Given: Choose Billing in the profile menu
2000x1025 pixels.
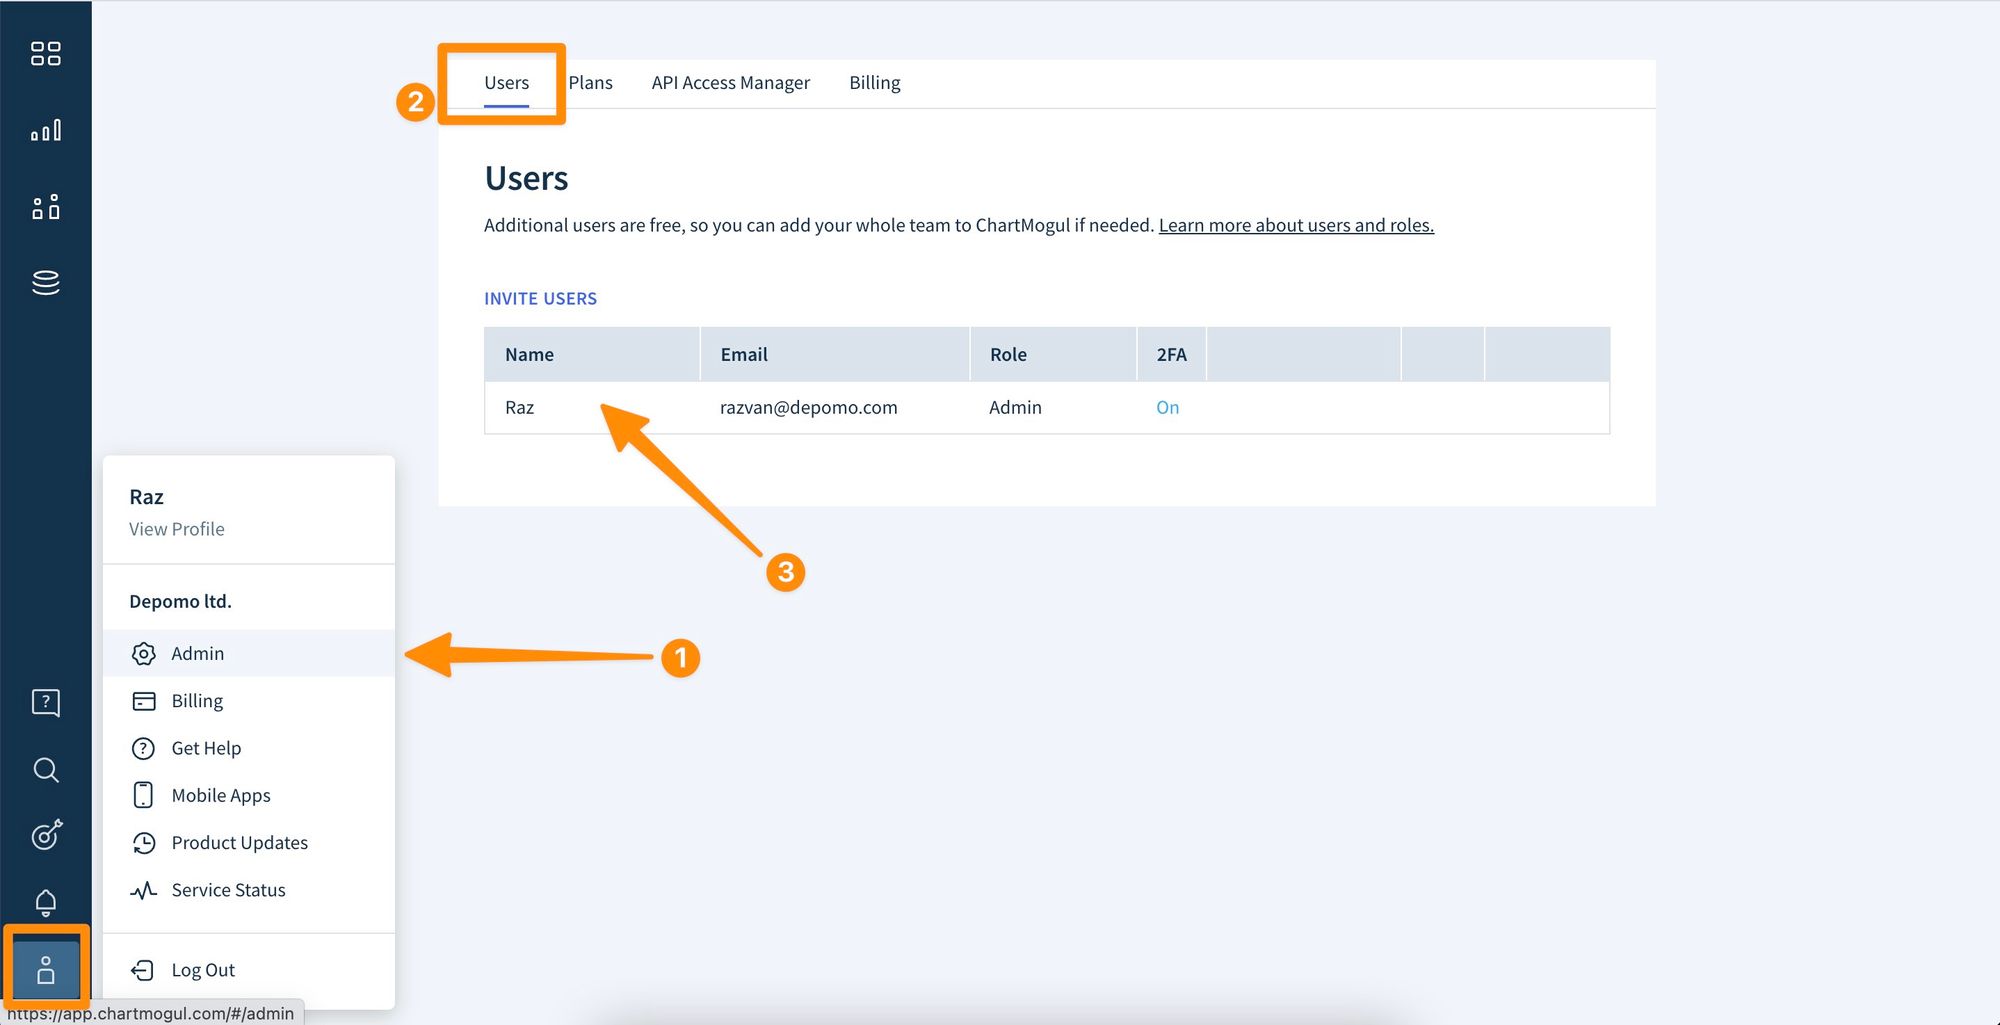Looking at the screenshot, I should tap(196, 700).
